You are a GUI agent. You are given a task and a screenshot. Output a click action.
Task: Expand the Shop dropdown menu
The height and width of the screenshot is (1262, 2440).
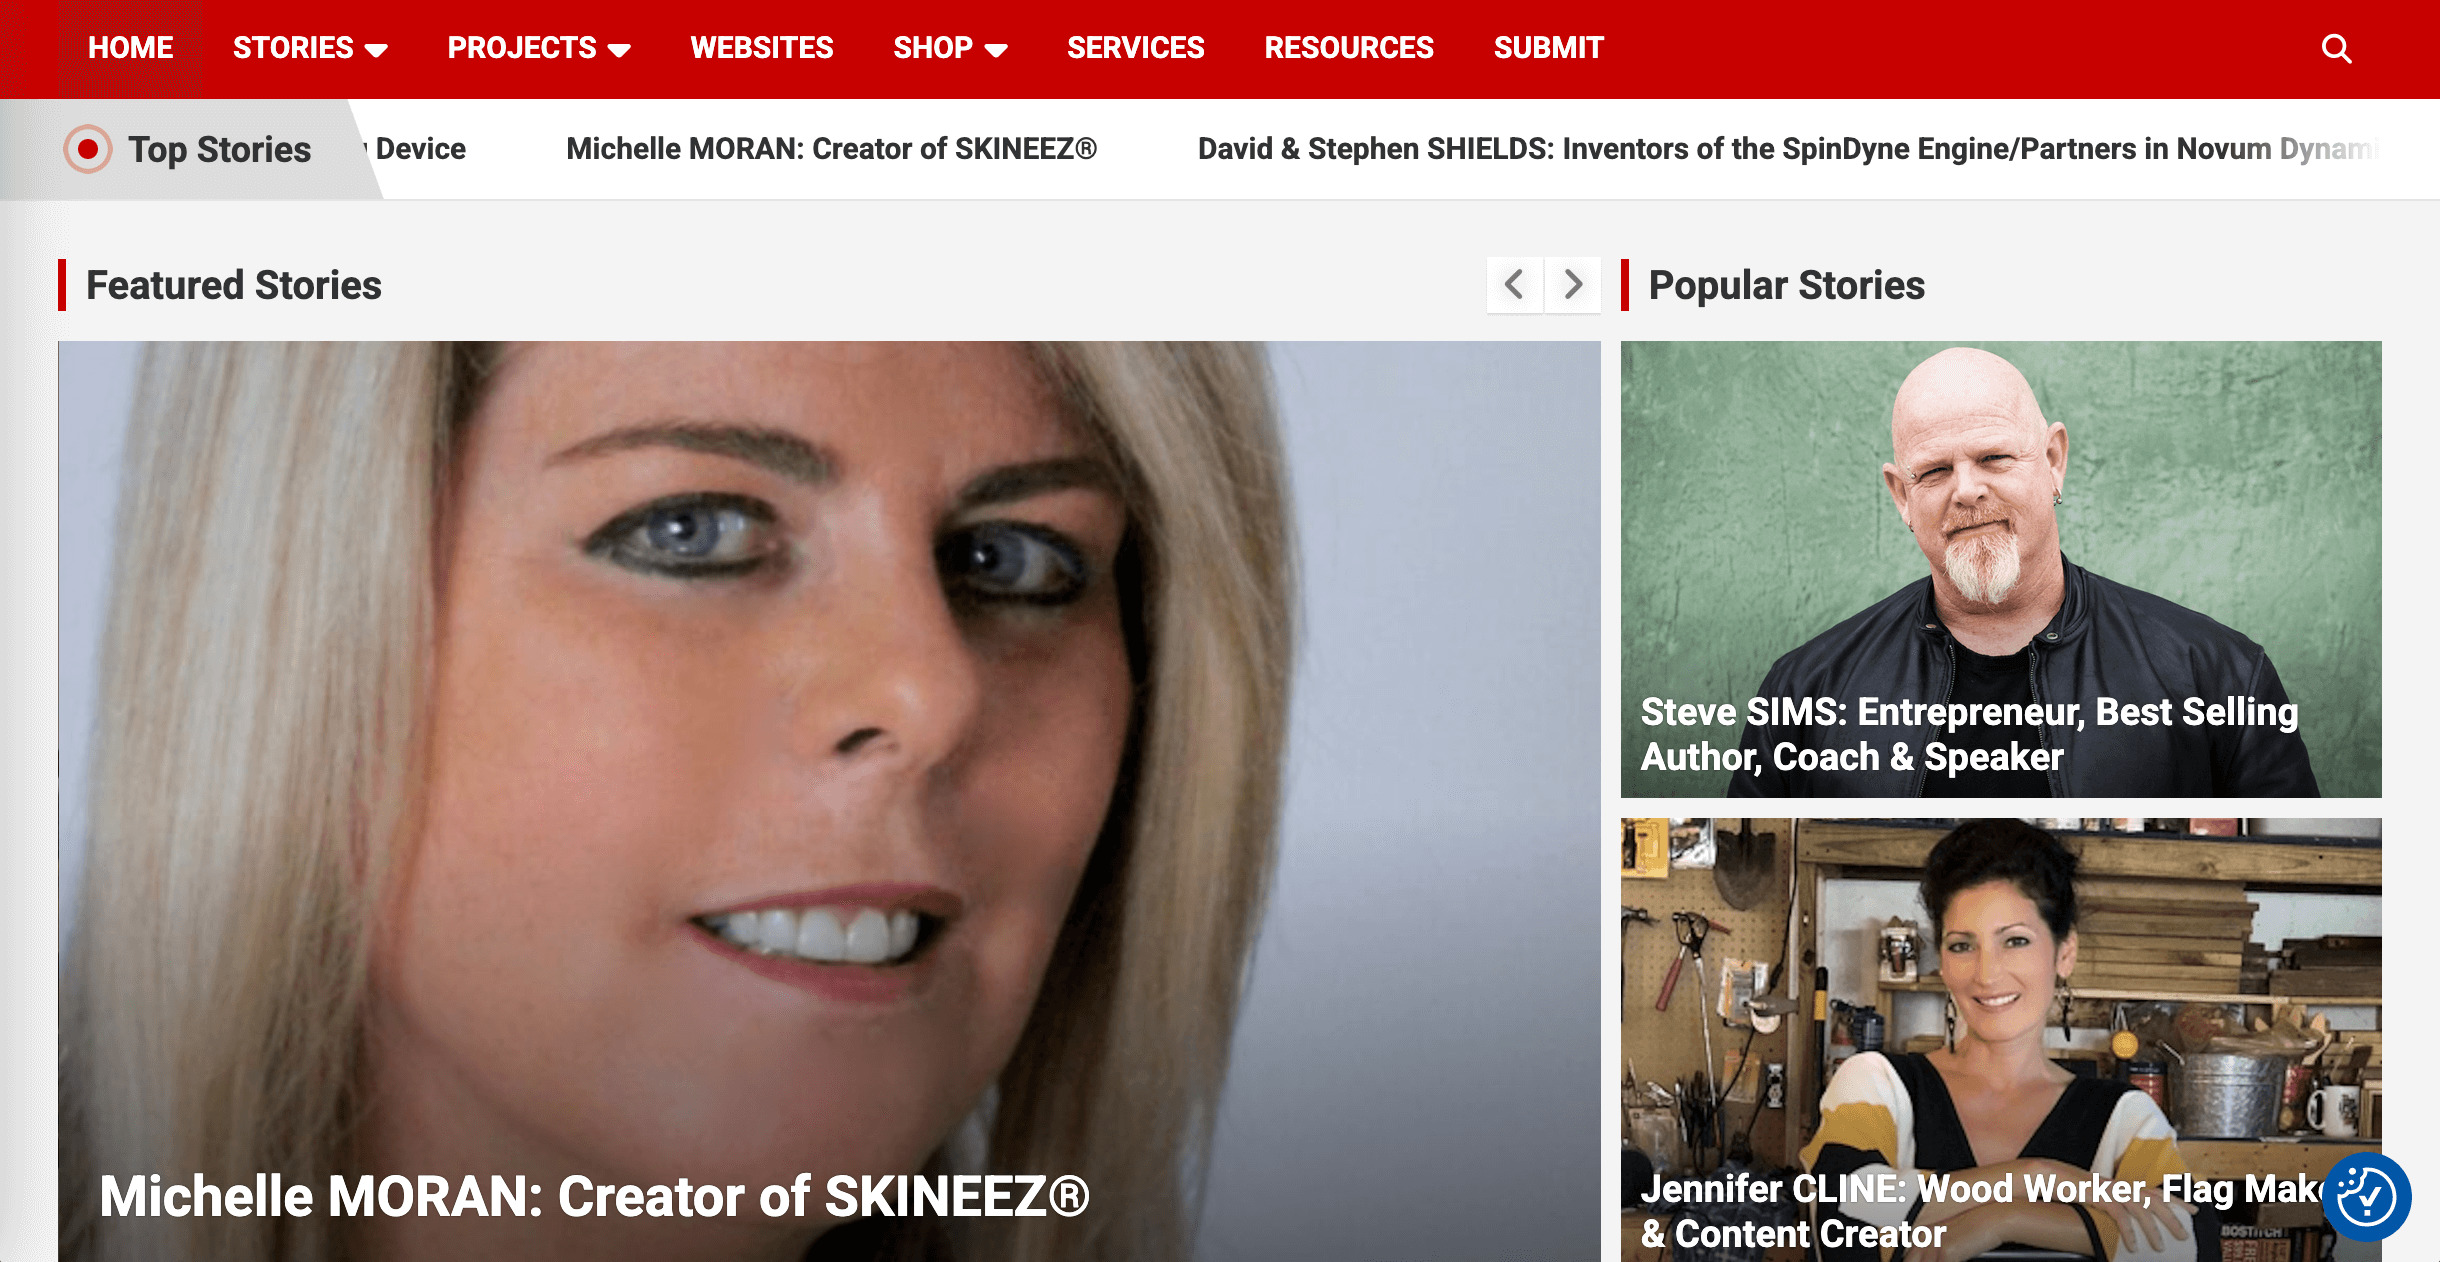click(950, 48)
